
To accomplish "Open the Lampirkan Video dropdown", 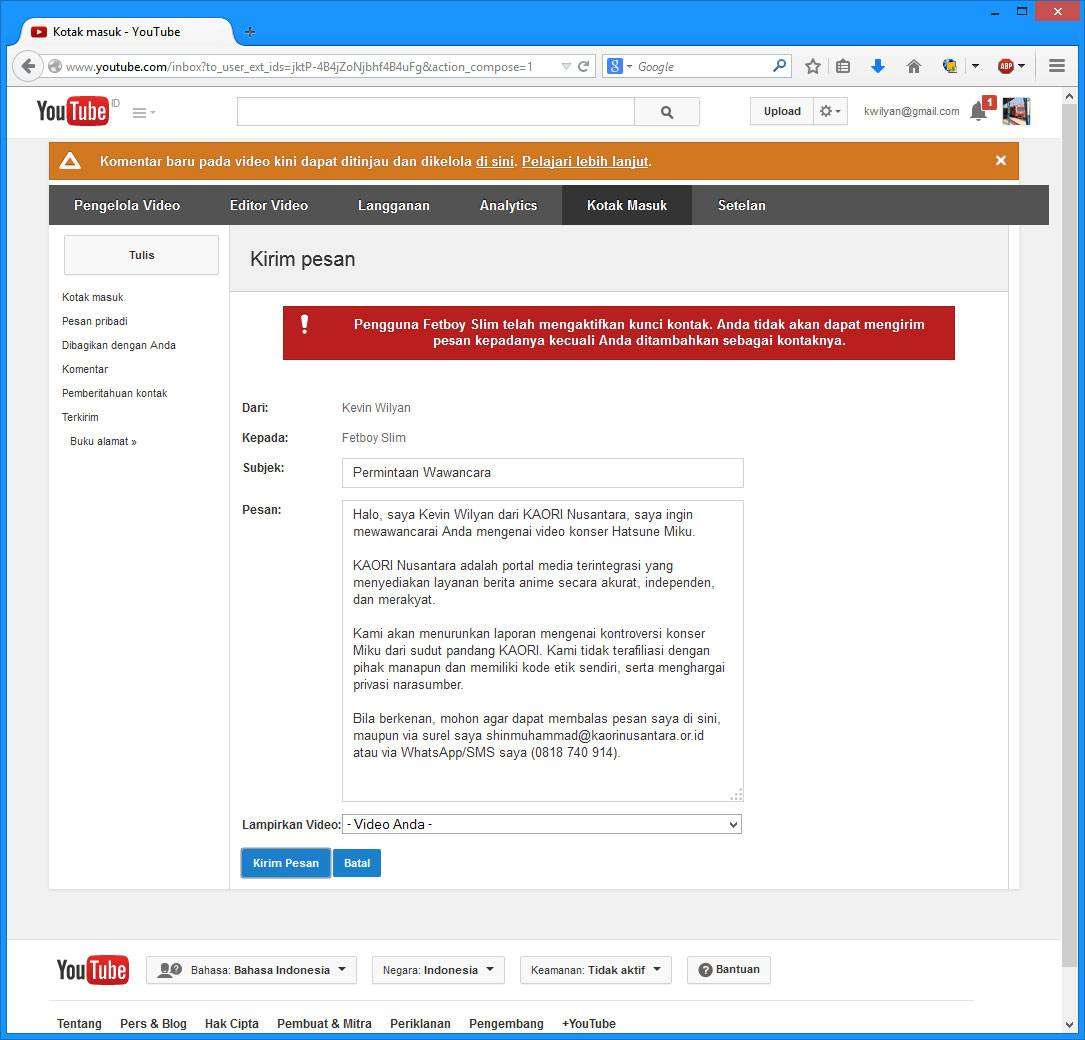I will click(542, 824).
